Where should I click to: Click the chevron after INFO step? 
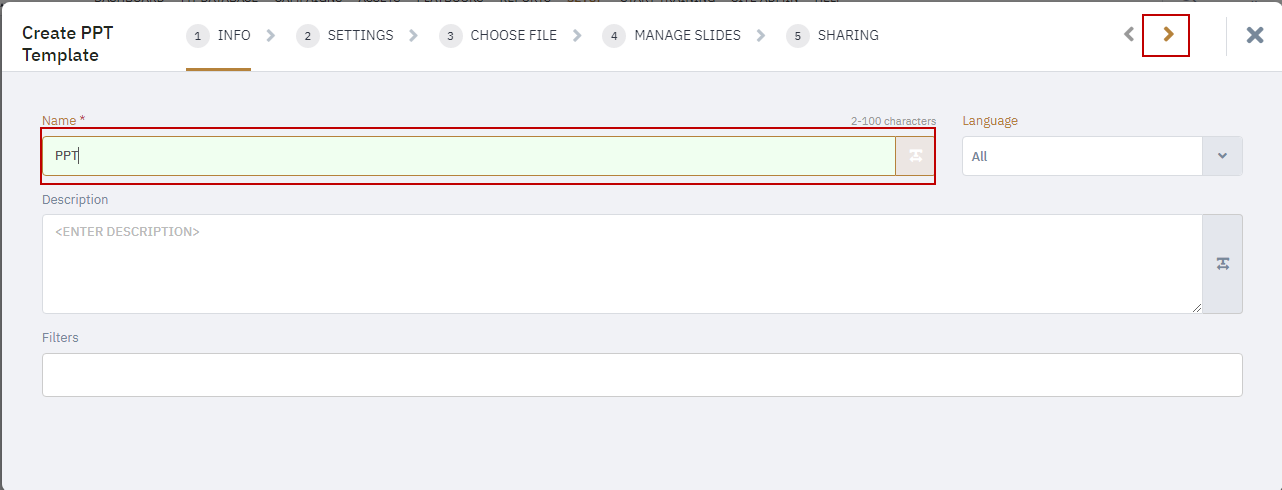[x=270, y=36]
